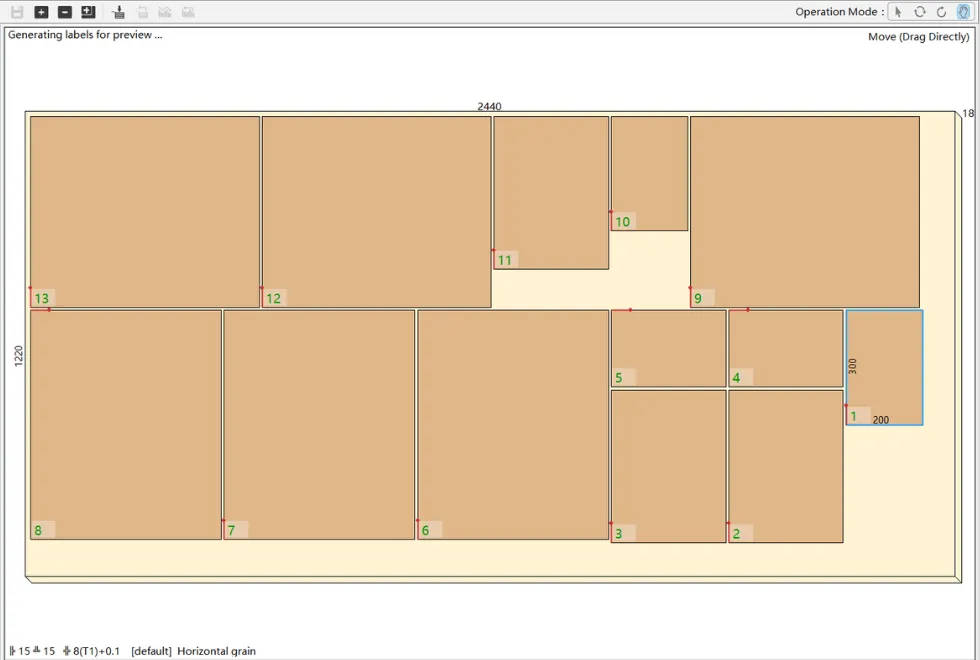Image resolution: width=980 pixels, height=660 pixels.
Task: Select panel number 12
Action: click(x=376, y=212)
